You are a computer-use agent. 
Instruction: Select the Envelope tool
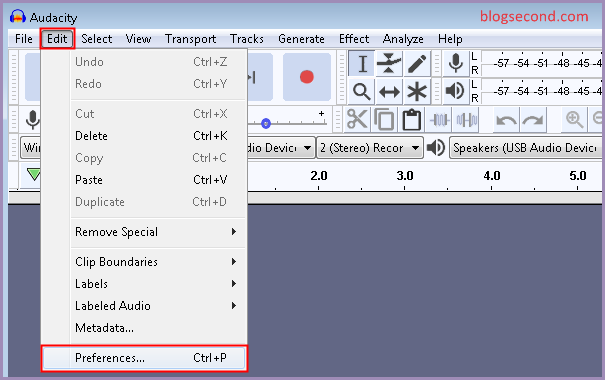point(389,64)
